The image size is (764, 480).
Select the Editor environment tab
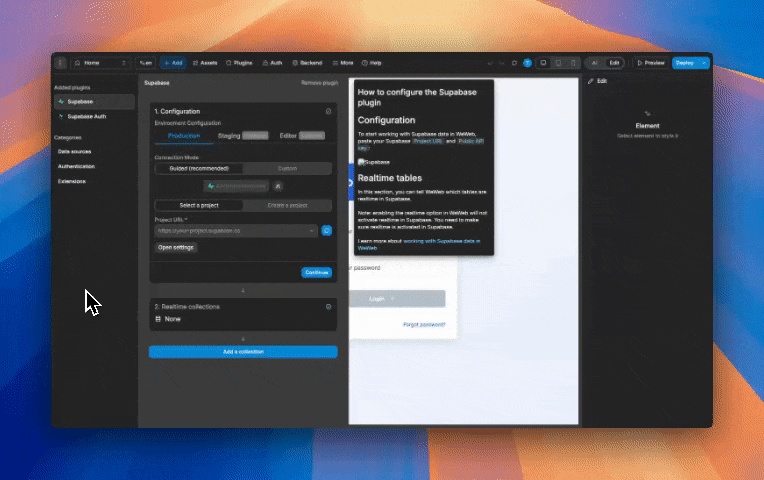(302, 136)
